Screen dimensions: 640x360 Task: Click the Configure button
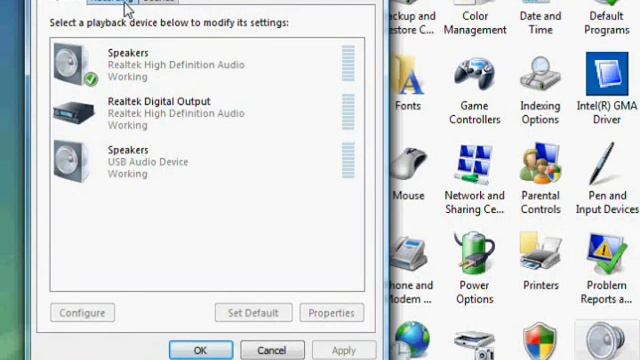82,313
